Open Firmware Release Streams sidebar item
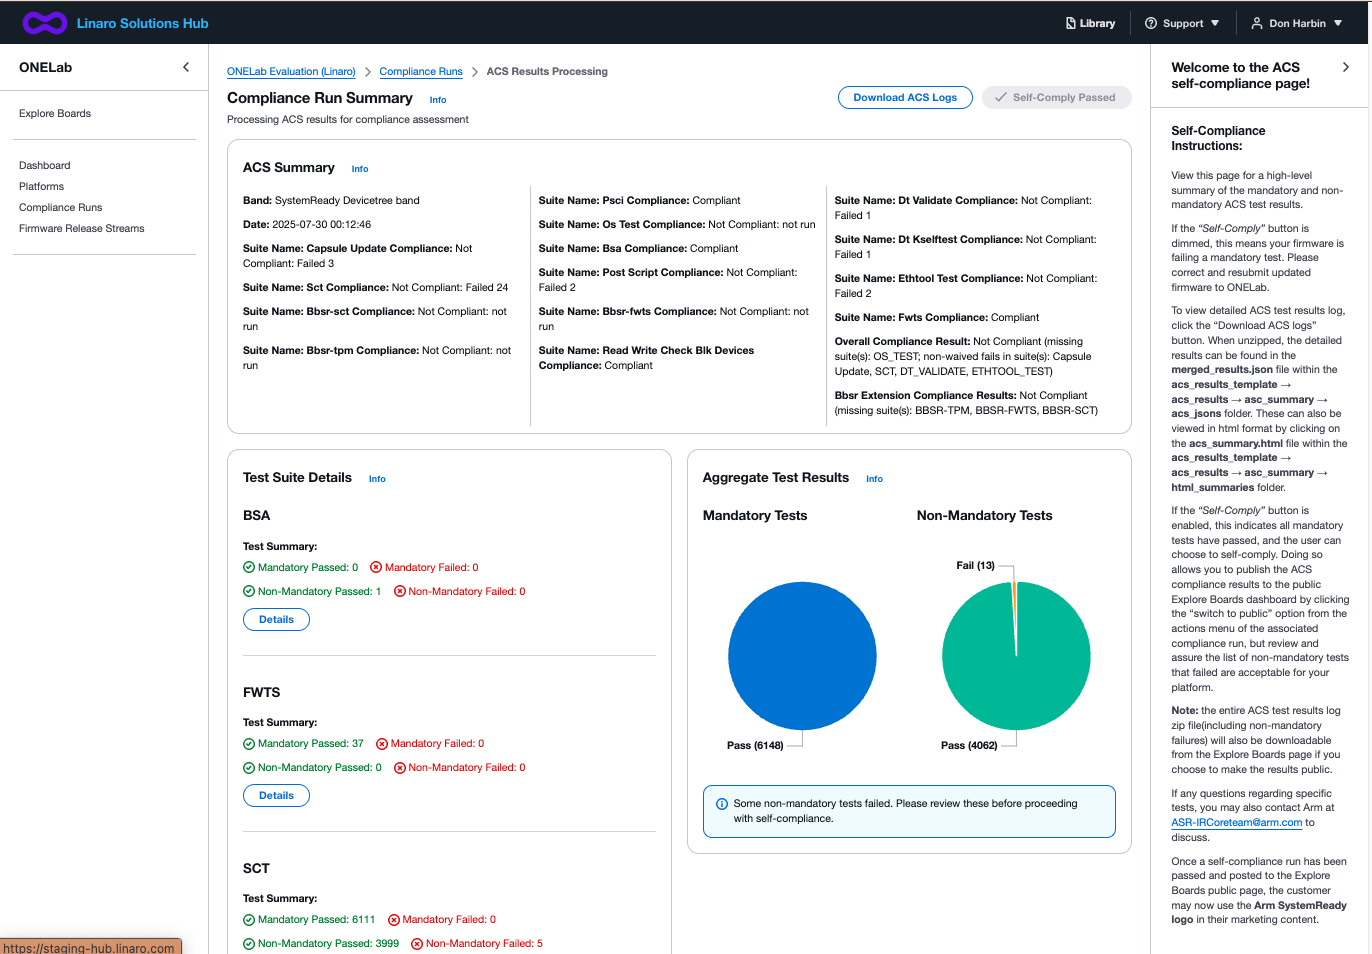The image size is (1372, 954). click(x=82, y=228)
